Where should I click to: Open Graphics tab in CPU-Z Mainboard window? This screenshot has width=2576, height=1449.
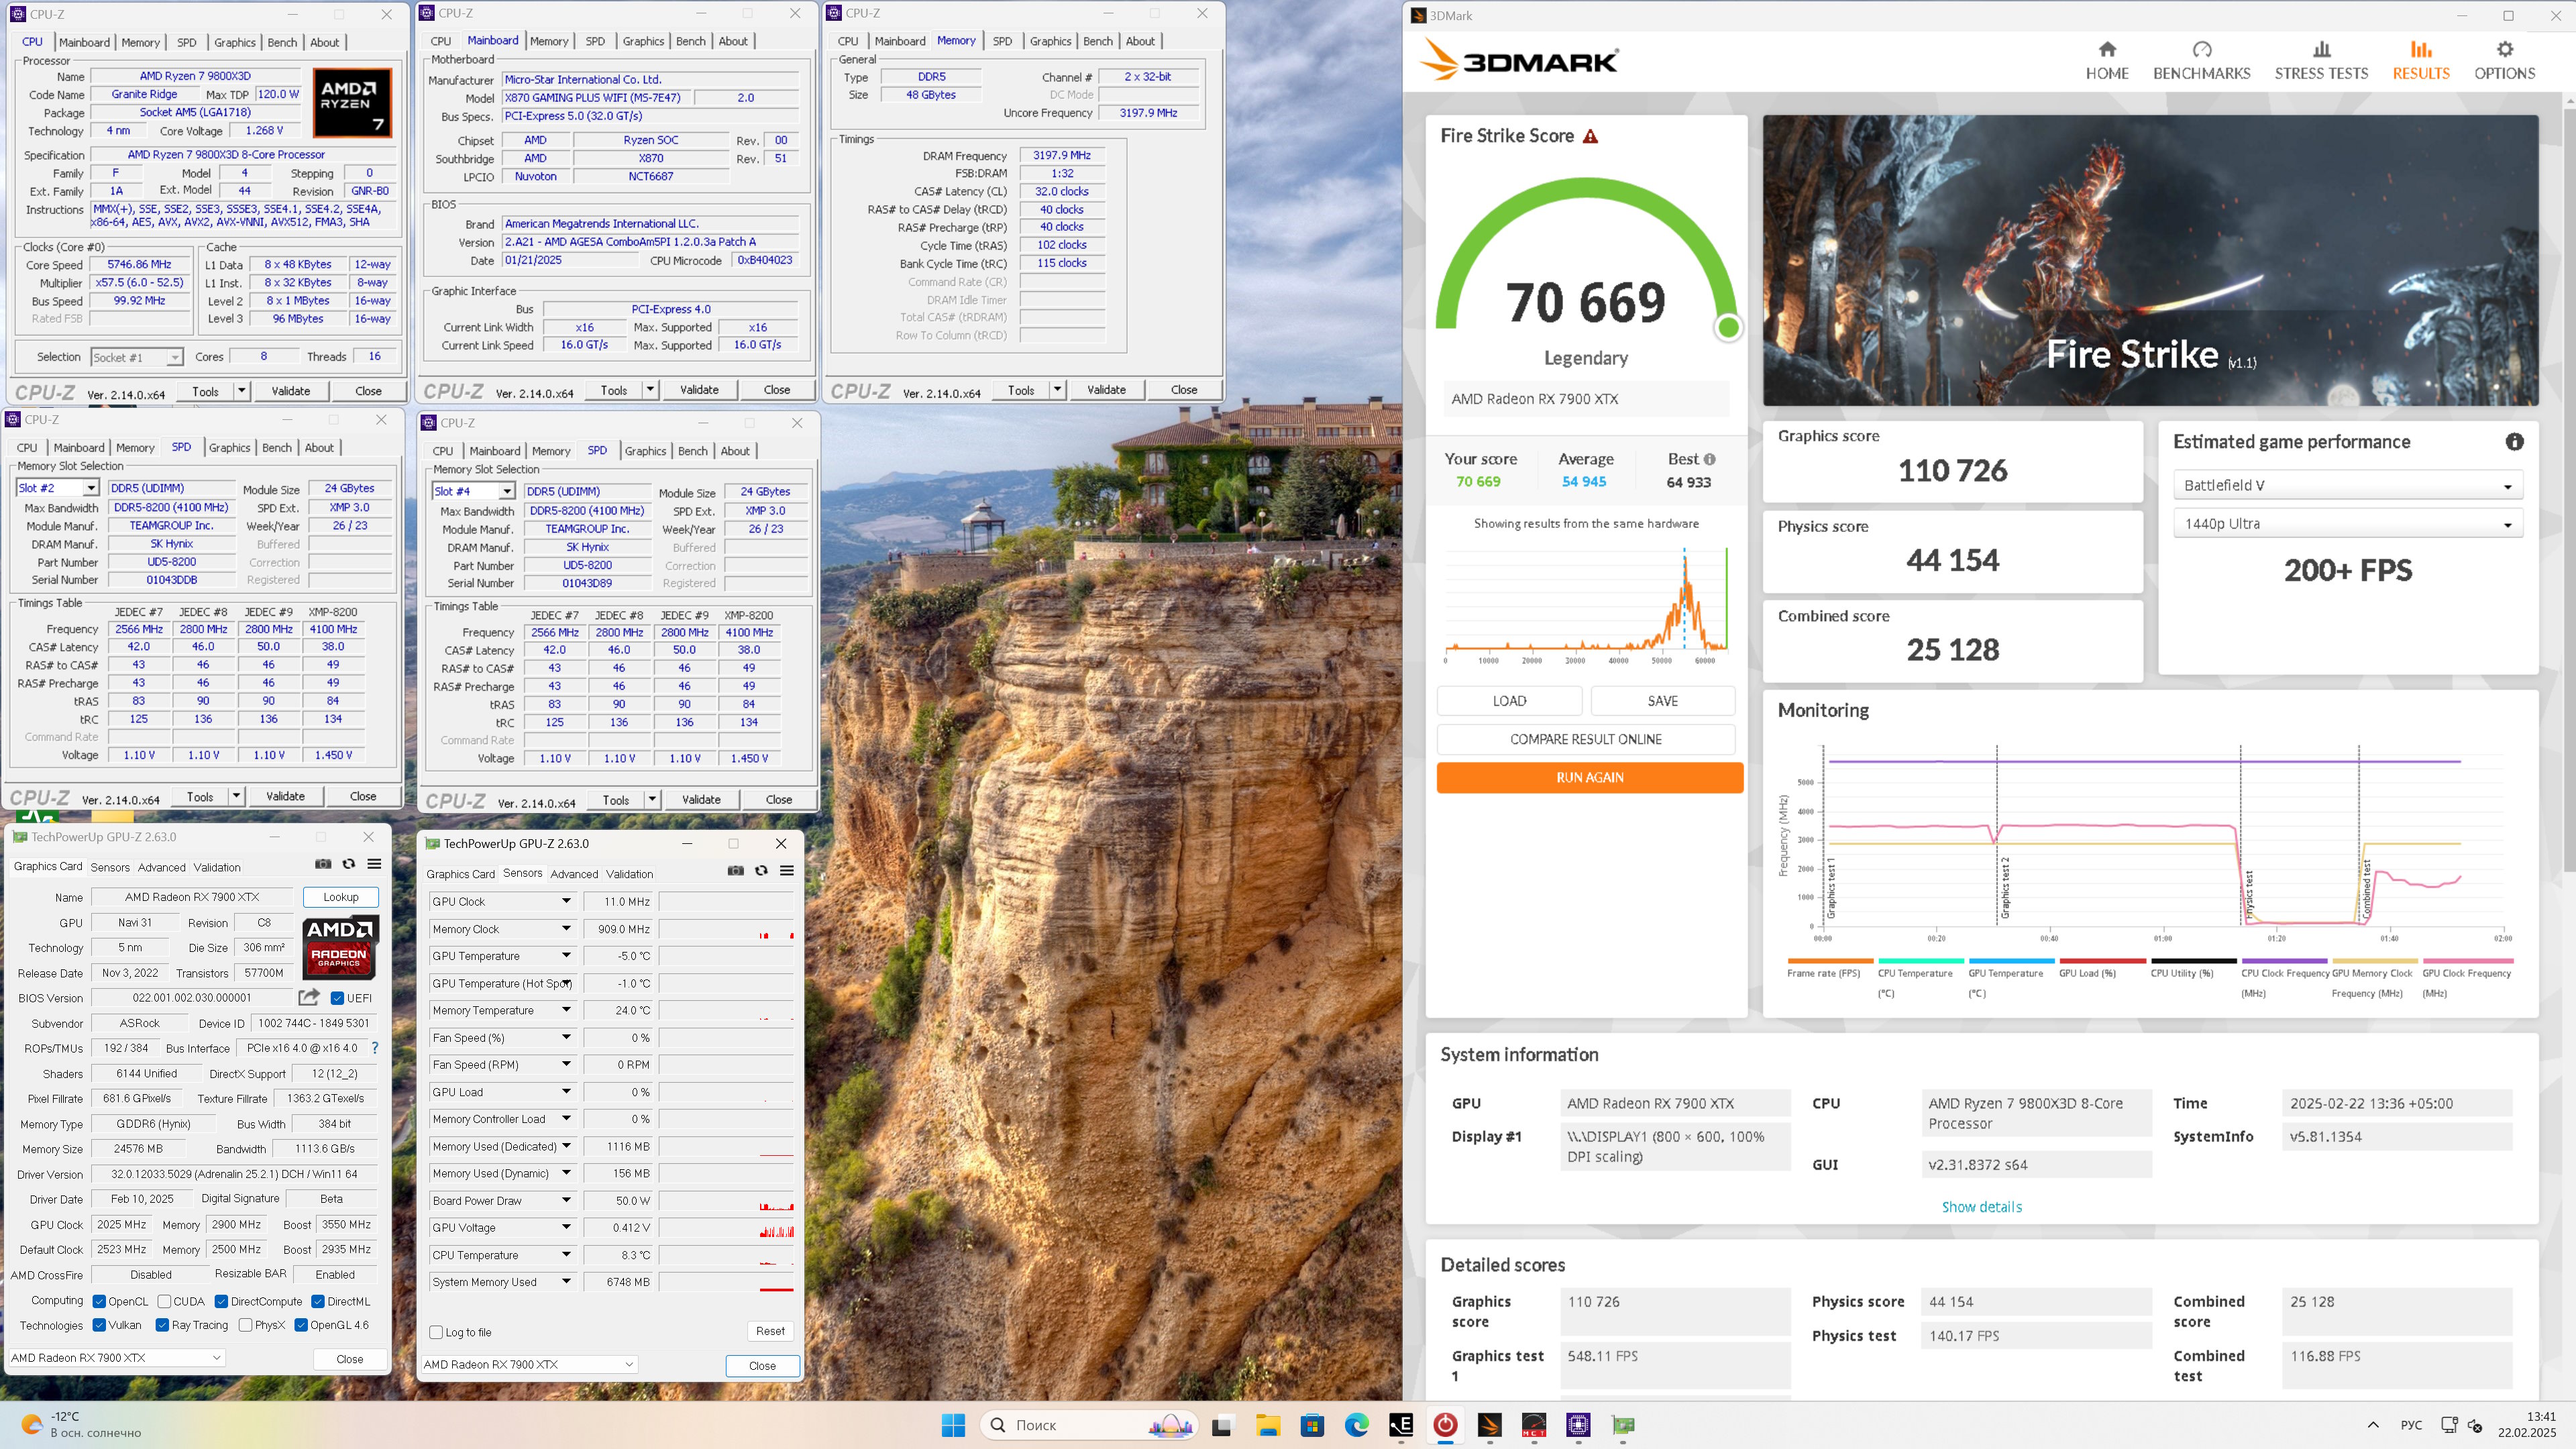coord(643,41)
